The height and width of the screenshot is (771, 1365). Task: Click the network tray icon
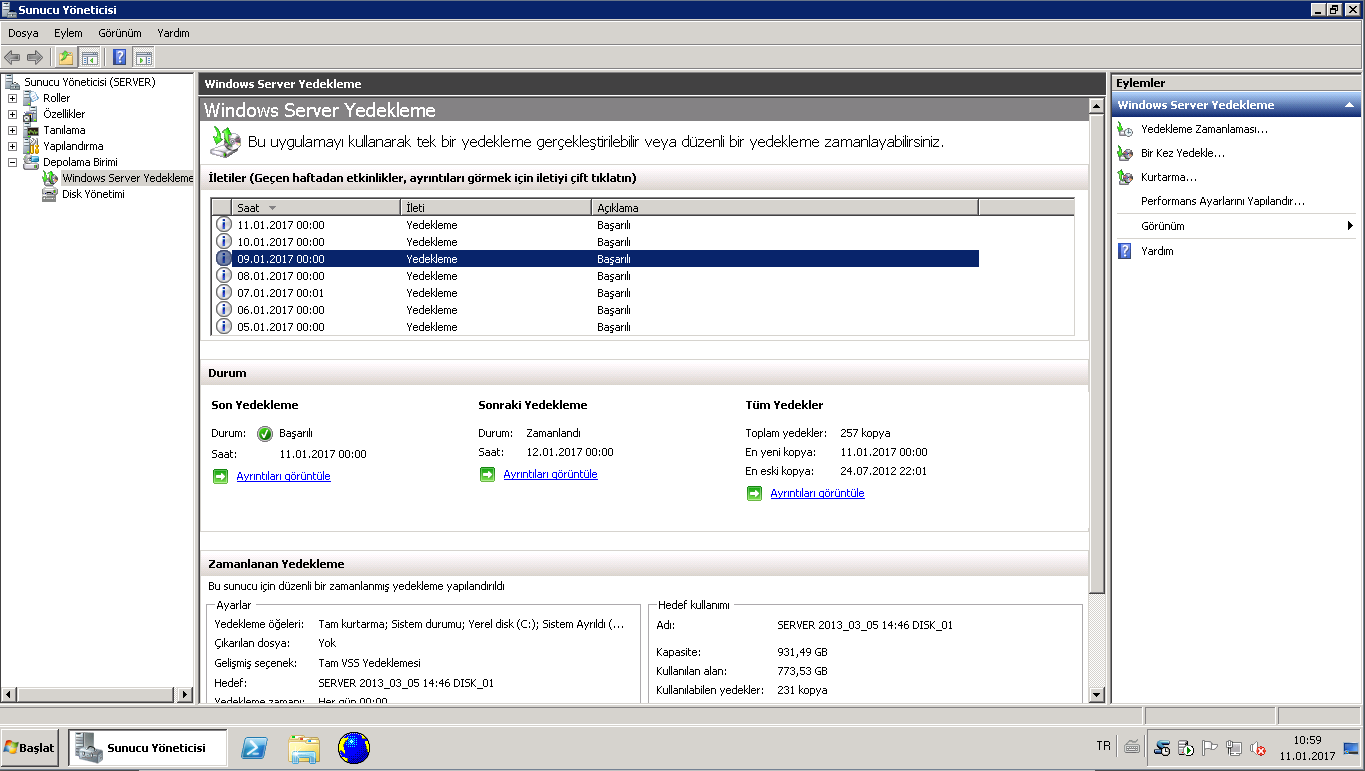point(1234,748)
